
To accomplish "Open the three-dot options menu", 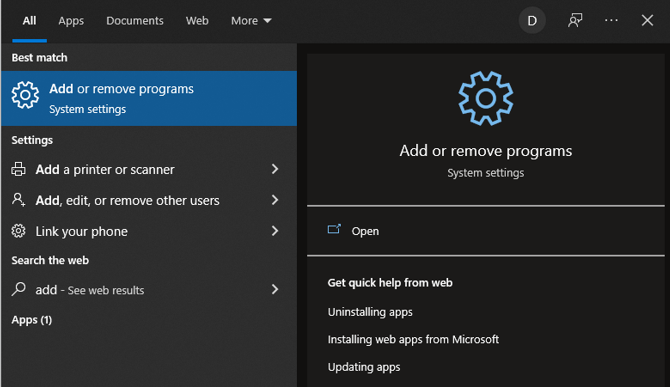I will point(611,20).
